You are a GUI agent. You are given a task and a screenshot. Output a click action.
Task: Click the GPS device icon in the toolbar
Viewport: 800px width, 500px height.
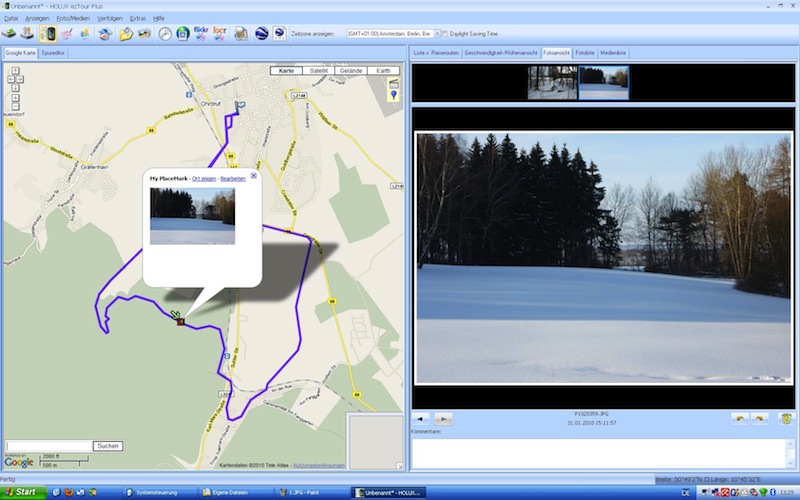coord(48,33)
